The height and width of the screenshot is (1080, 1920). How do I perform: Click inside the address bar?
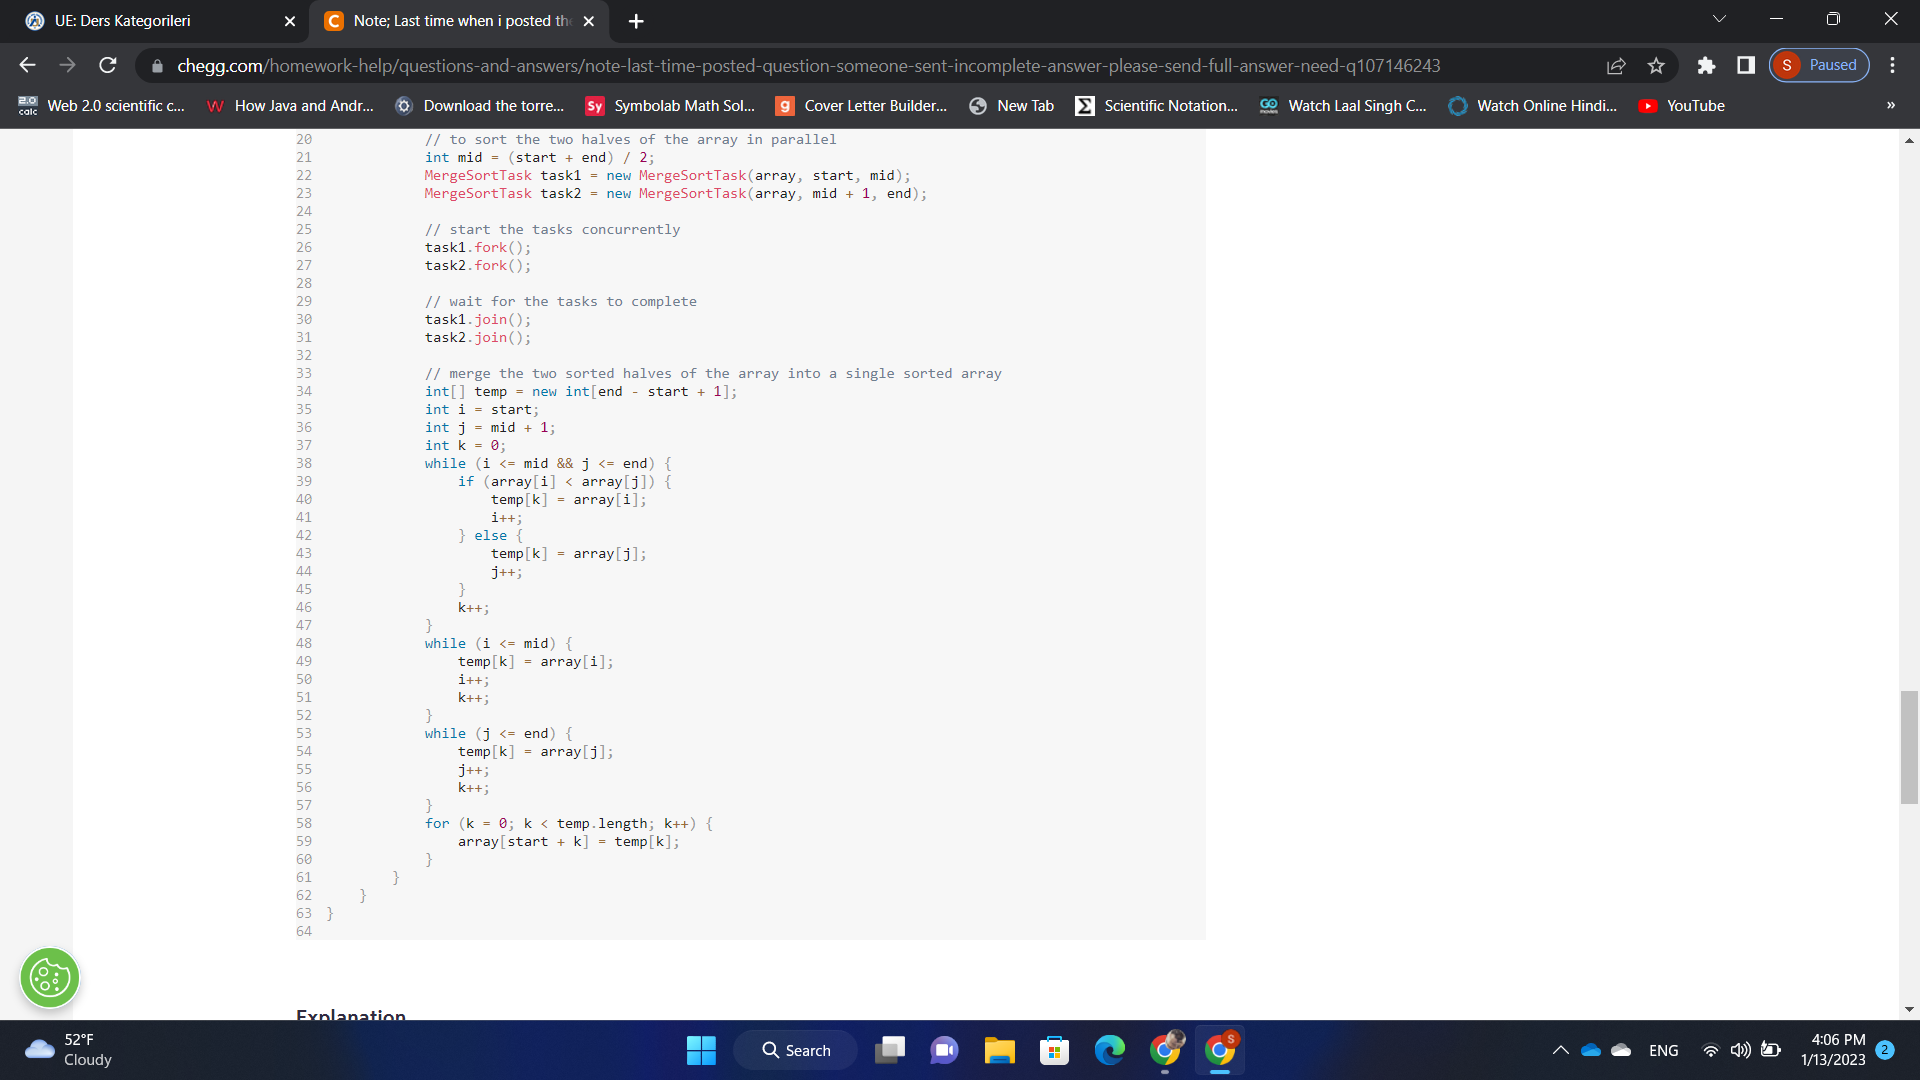800,65
